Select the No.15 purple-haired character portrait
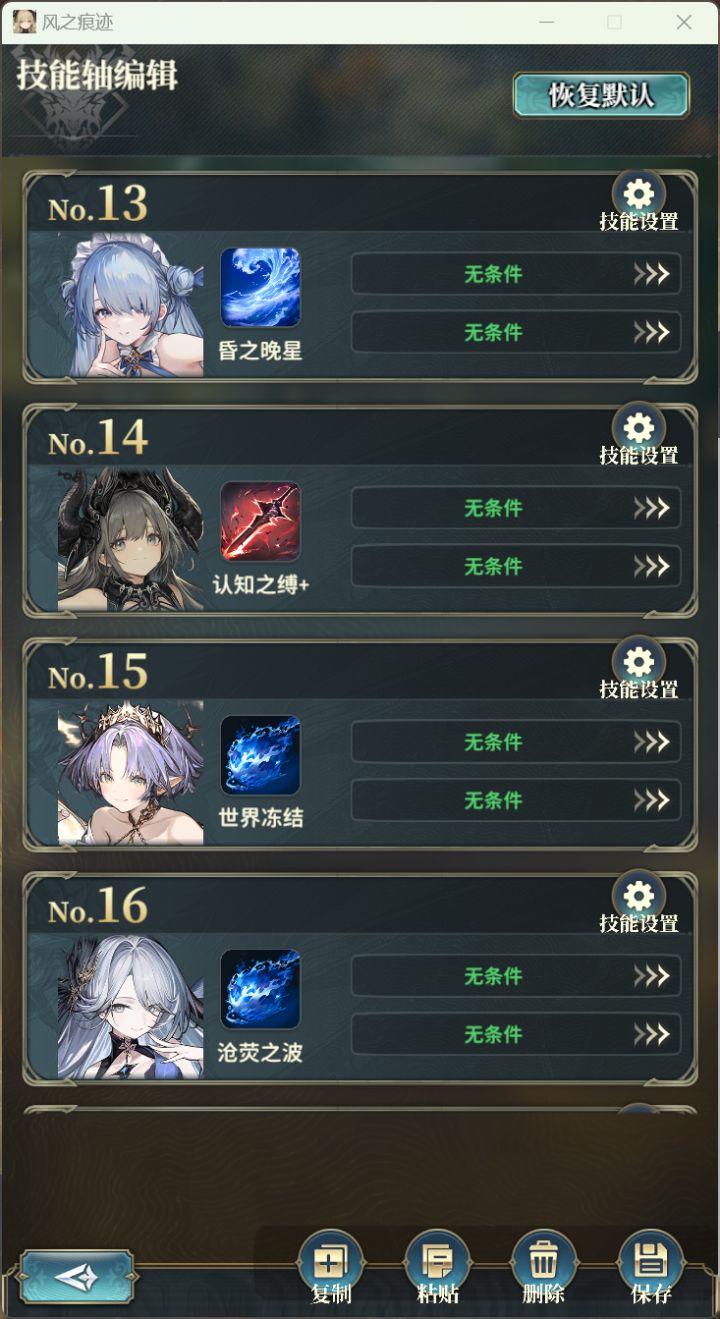The width and height of the screenshot is (720, 1319). coord(131,773)
